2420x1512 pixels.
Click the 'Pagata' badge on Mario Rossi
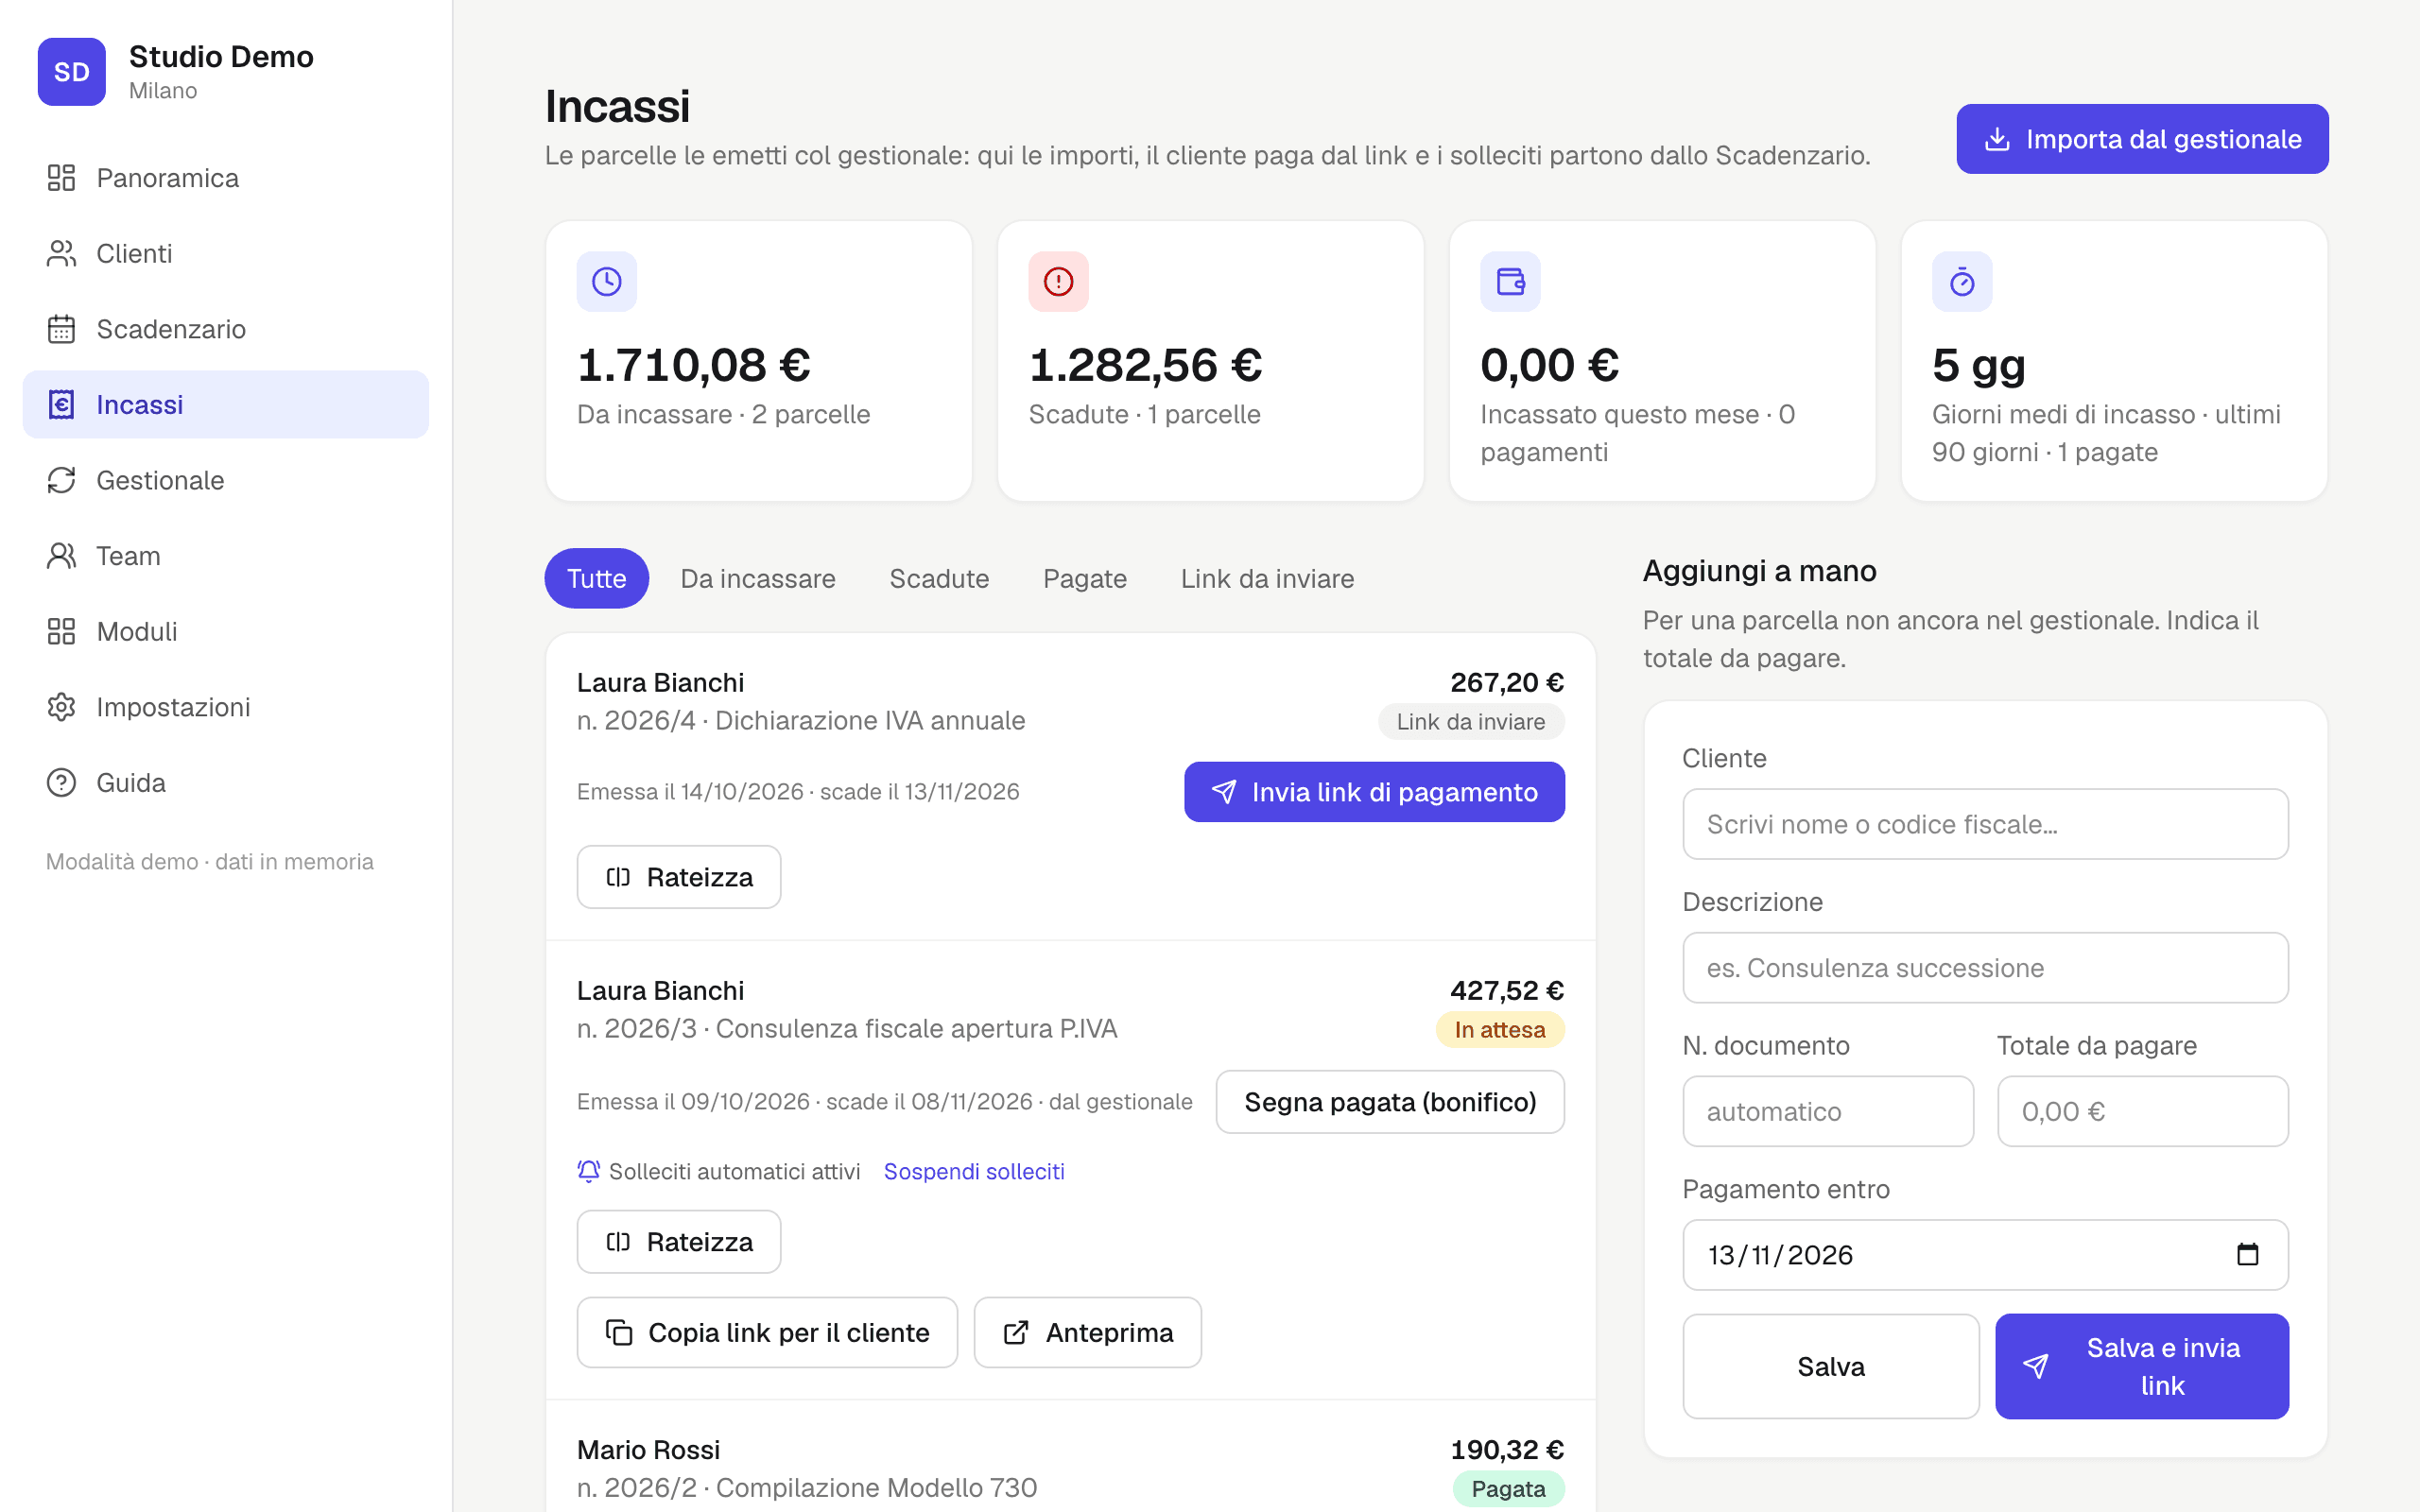click(1509, 1489)
